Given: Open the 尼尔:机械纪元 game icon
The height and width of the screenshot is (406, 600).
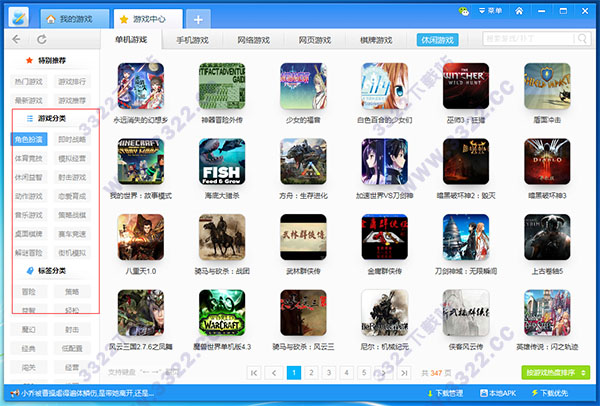Looking at the screenshot, I should 385,313.
